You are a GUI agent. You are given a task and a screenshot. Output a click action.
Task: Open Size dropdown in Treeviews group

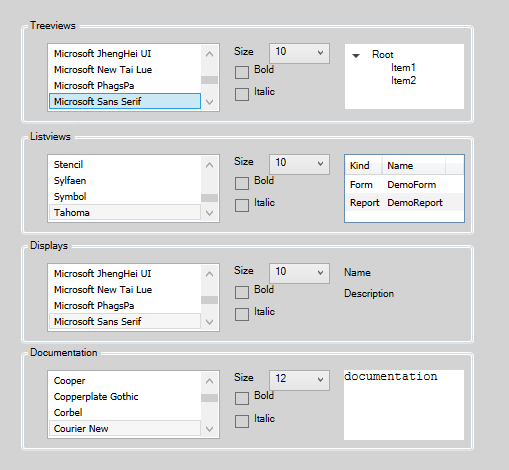coord(299,53)
